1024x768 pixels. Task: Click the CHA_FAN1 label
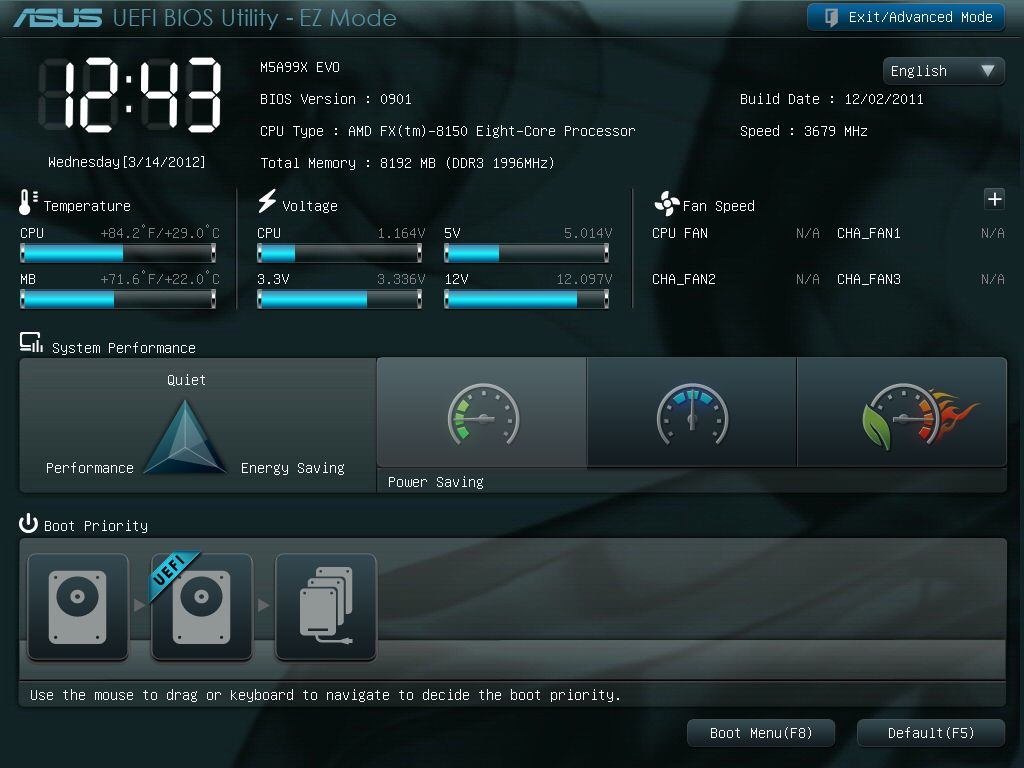click(869, 233)
